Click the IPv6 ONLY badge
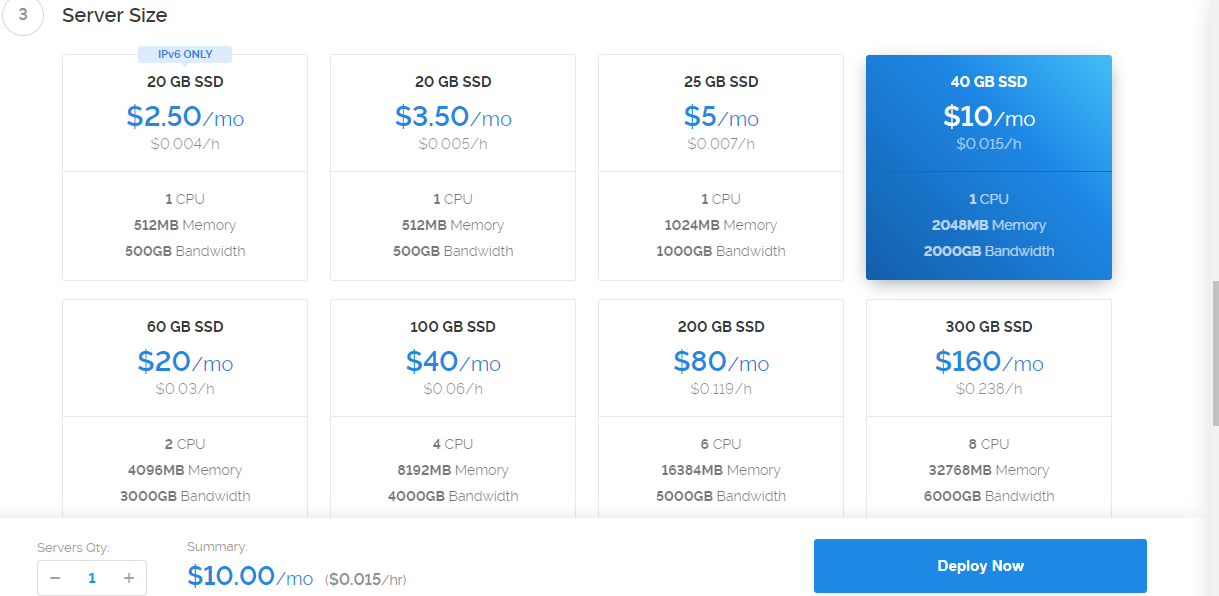This screenshot has height=596, width=1219. tap(185, 54)
